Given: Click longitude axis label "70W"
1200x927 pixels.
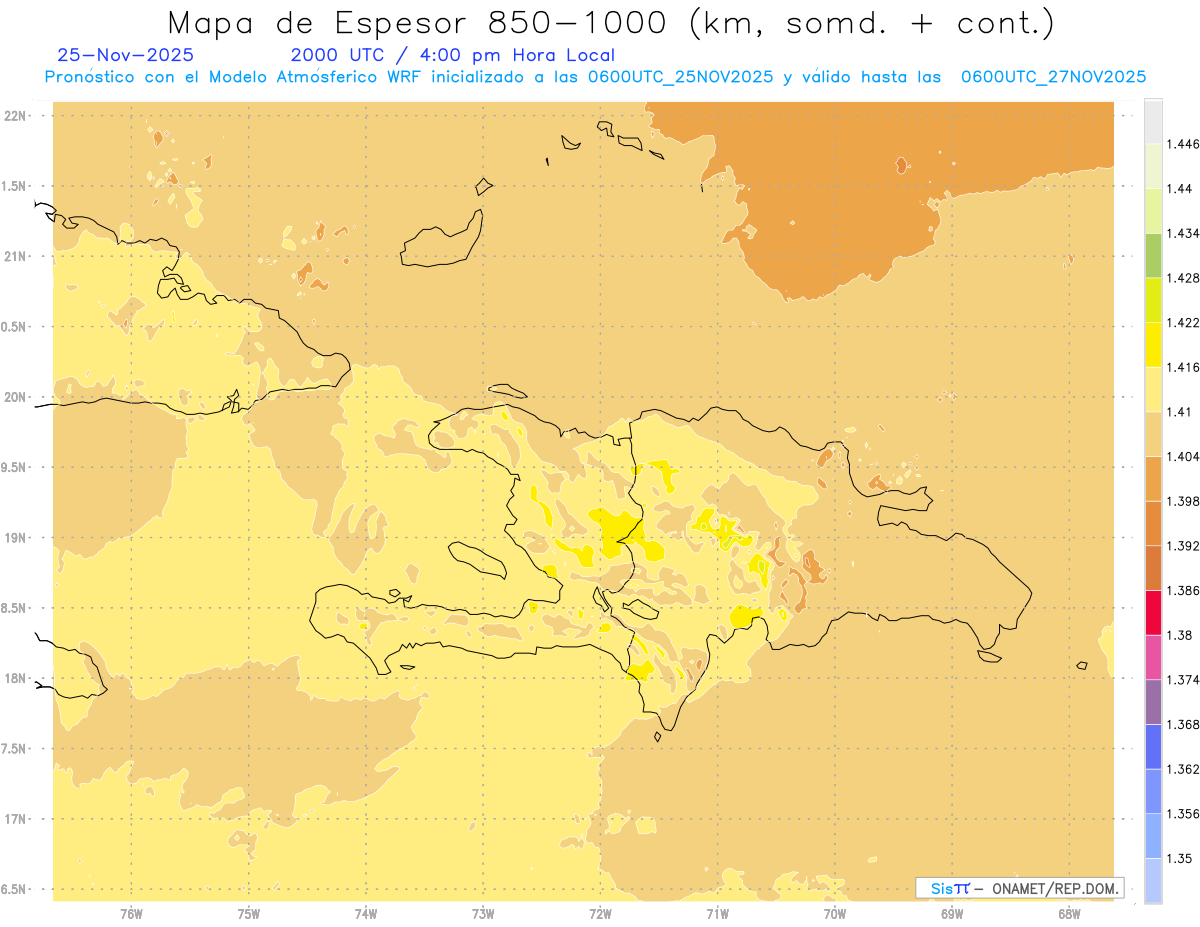Looking at the screenshot, I should pos(835,914).
